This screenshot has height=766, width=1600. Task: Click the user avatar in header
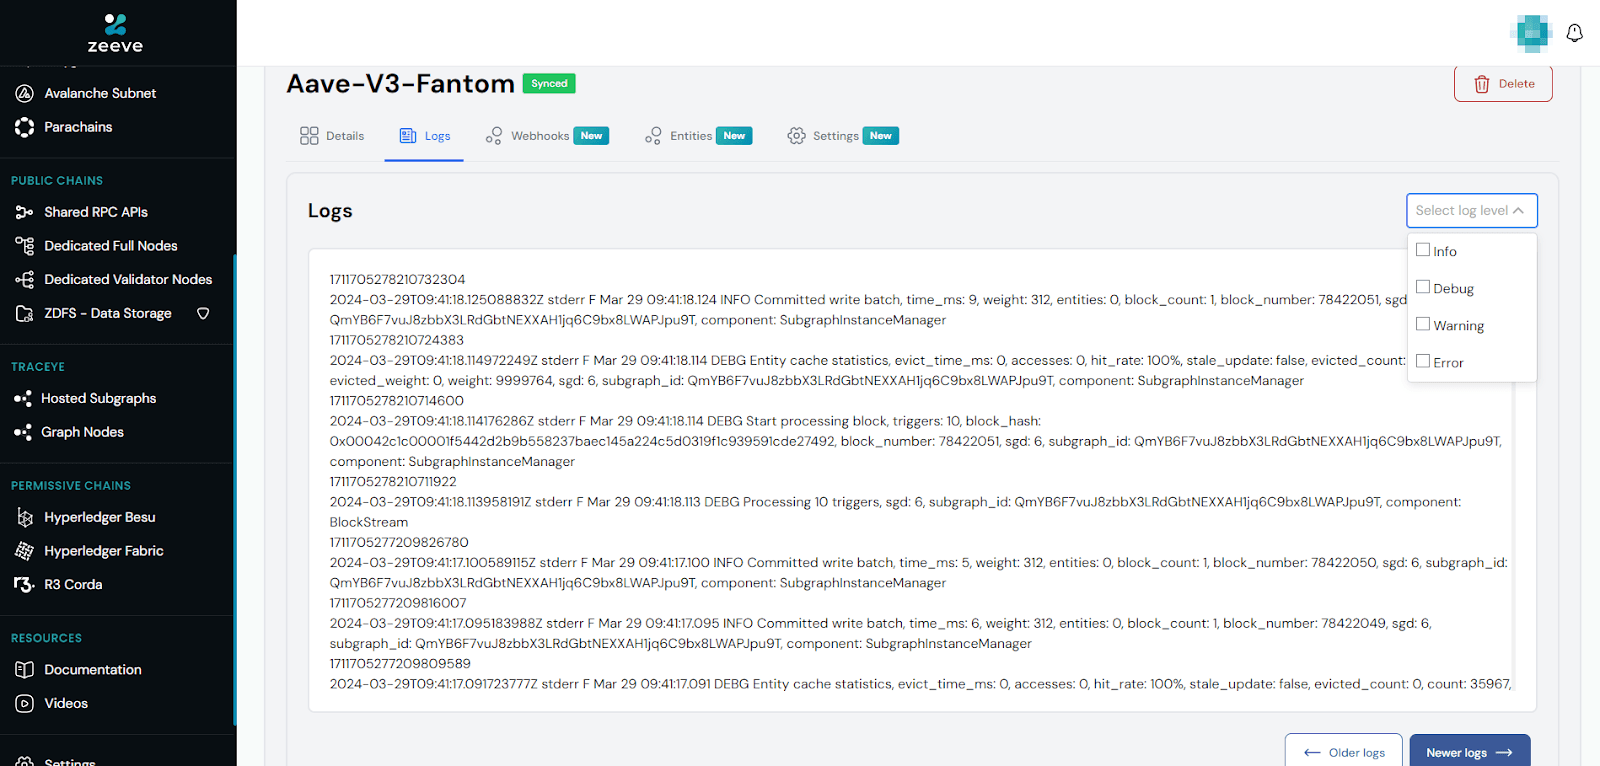[1531, 33]
